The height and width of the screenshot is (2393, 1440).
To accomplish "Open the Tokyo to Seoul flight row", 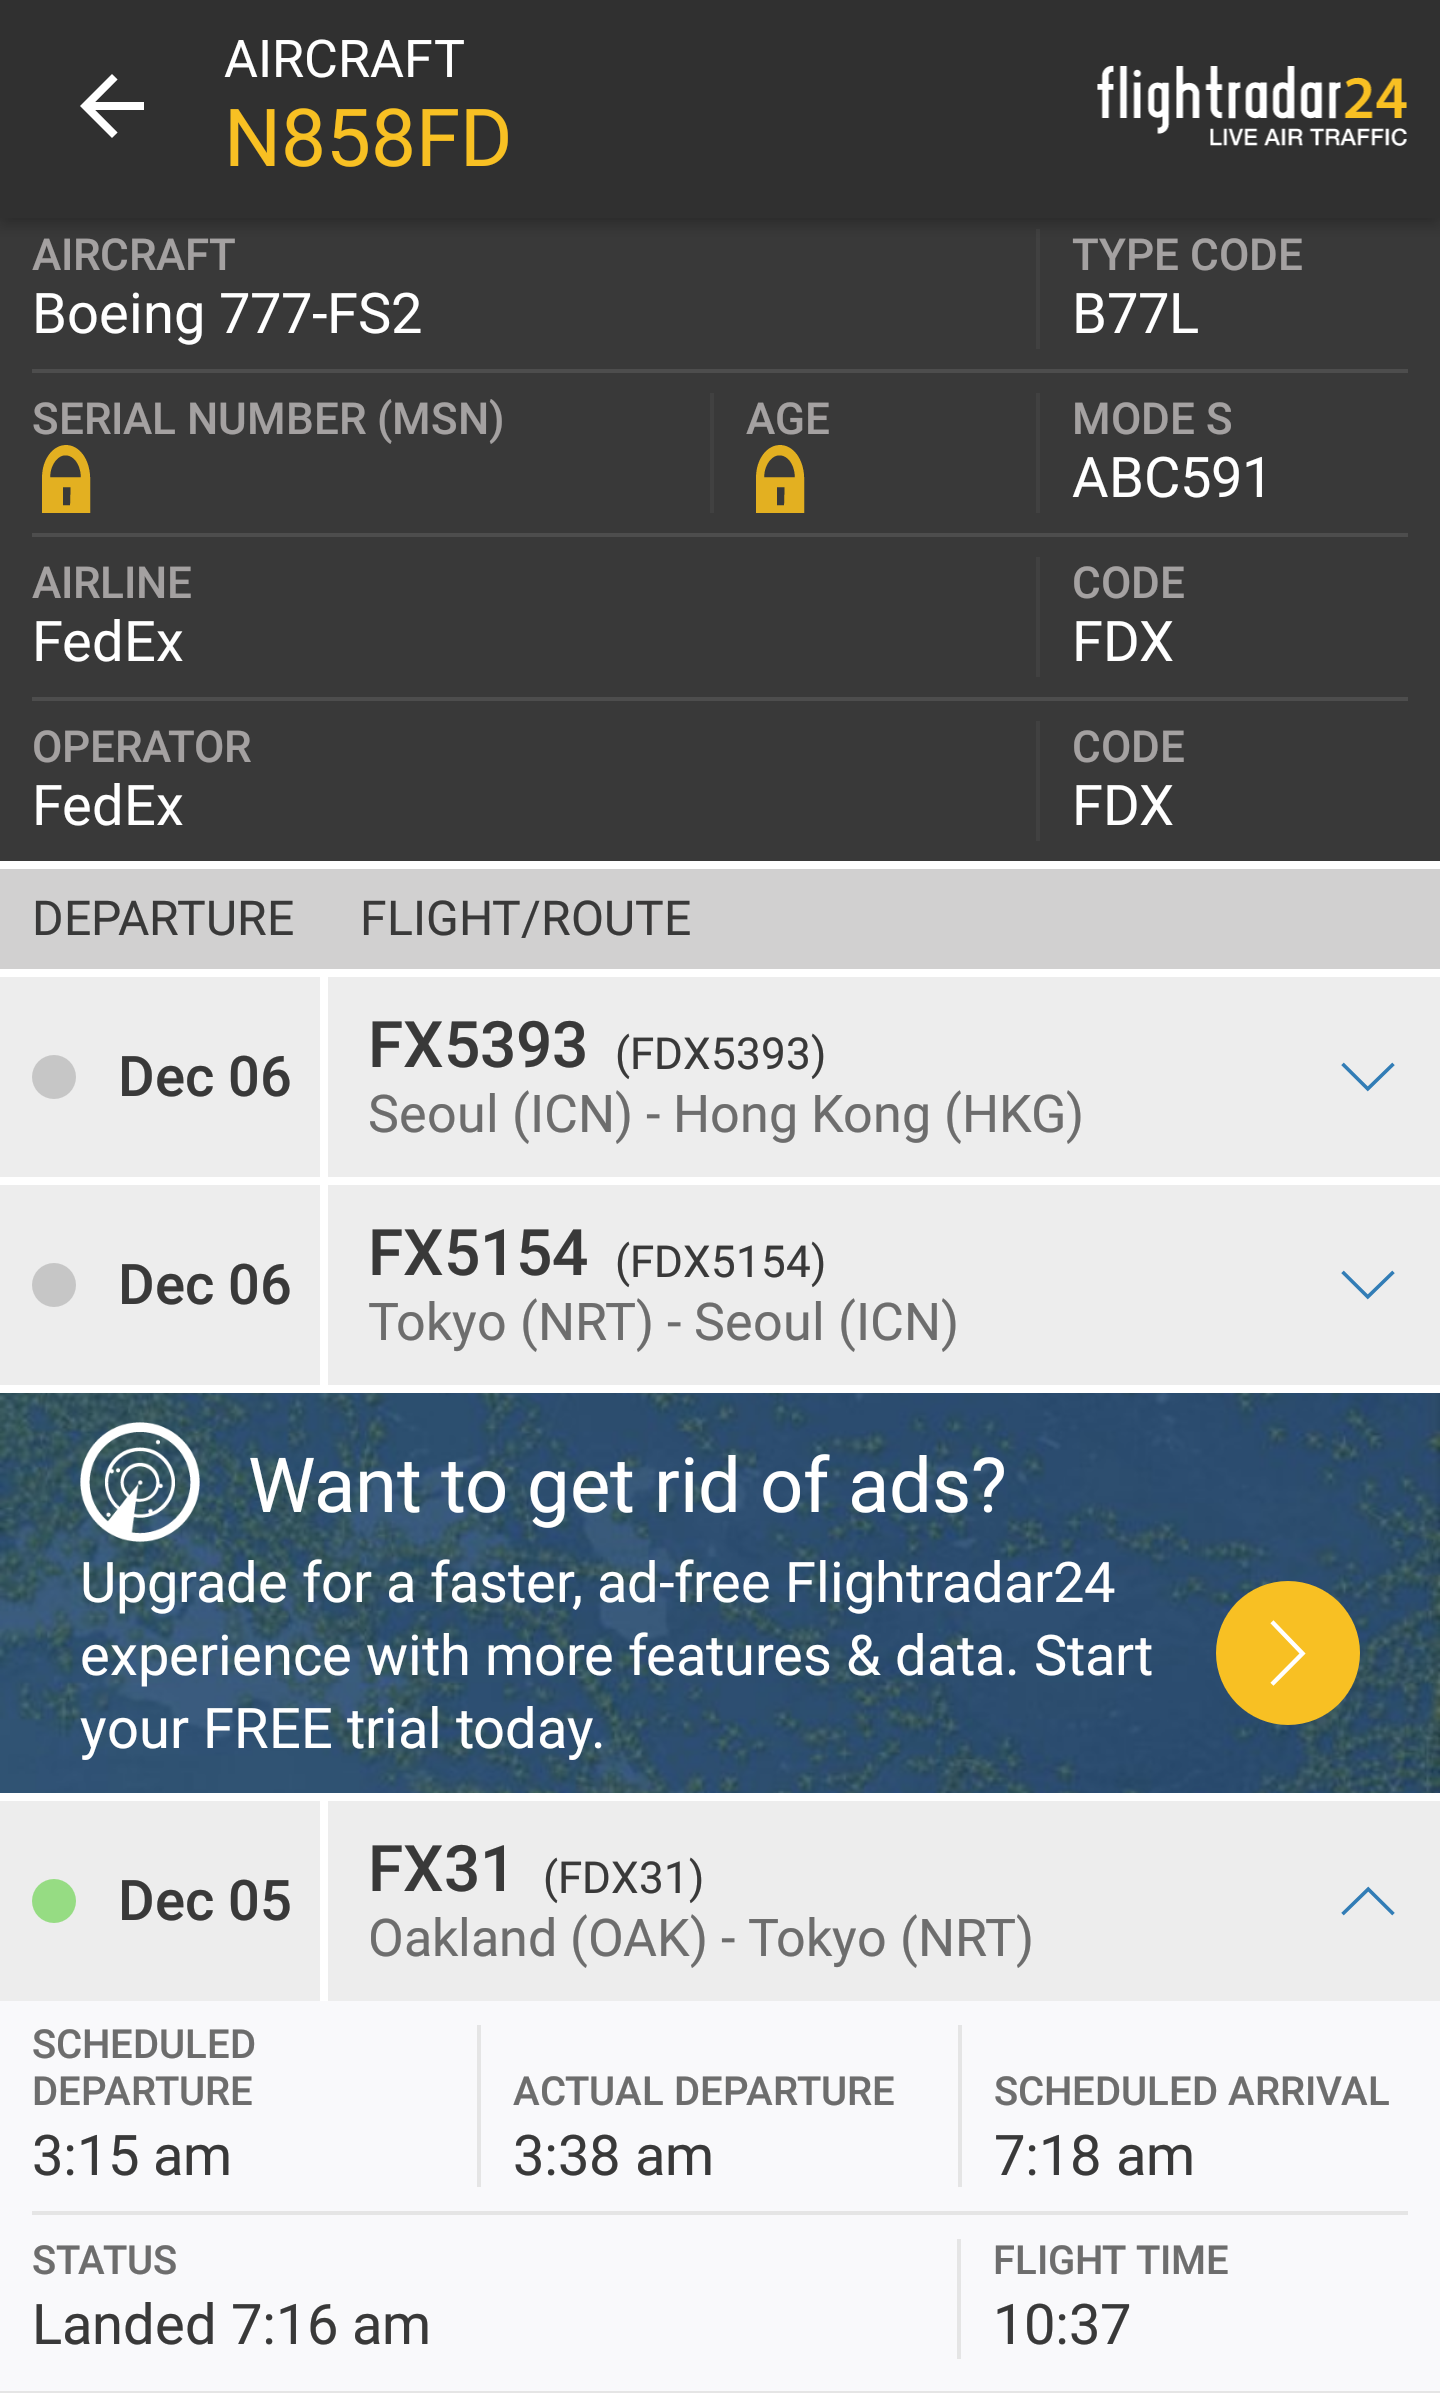I will tap(720, 1285).
